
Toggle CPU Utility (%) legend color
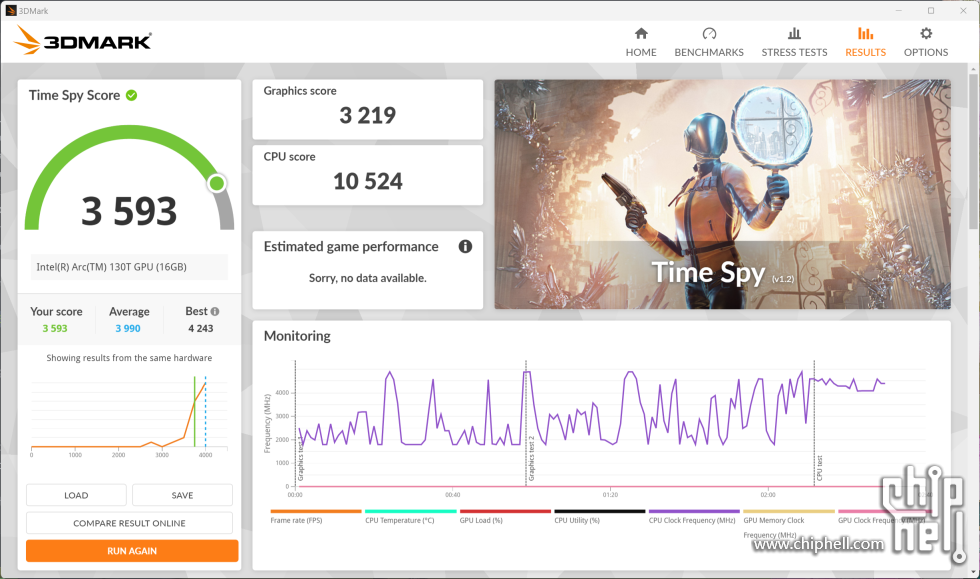tap(599, 511)
